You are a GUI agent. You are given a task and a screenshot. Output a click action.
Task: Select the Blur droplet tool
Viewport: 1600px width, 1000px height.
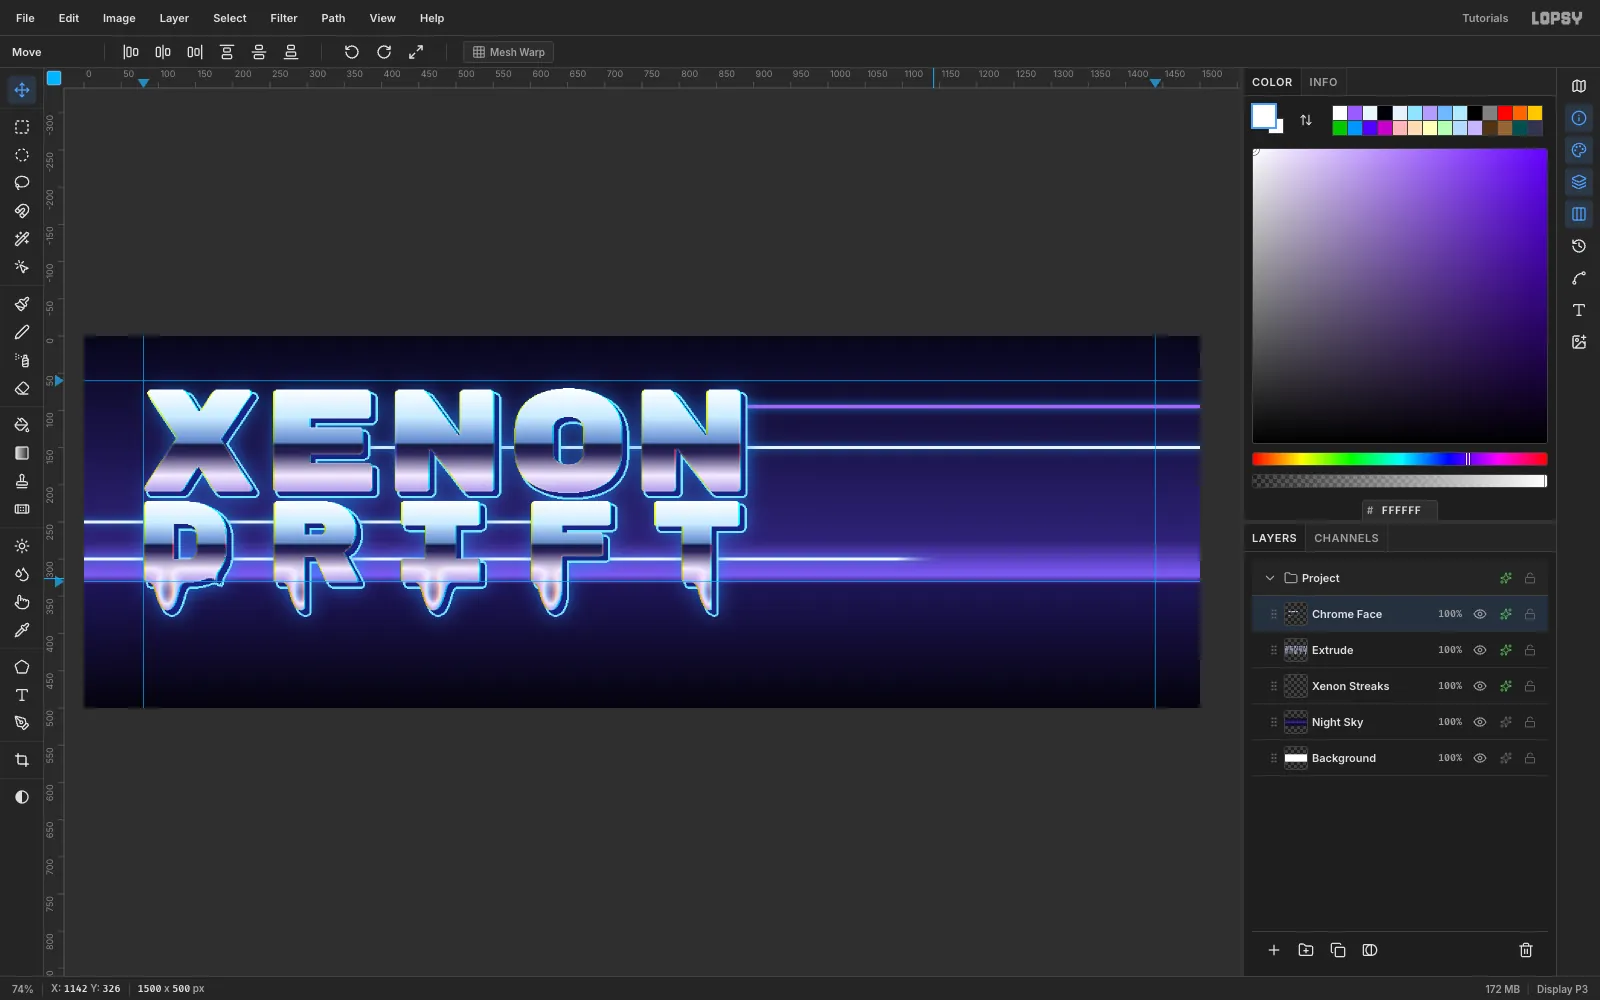(x=22, y=574)
